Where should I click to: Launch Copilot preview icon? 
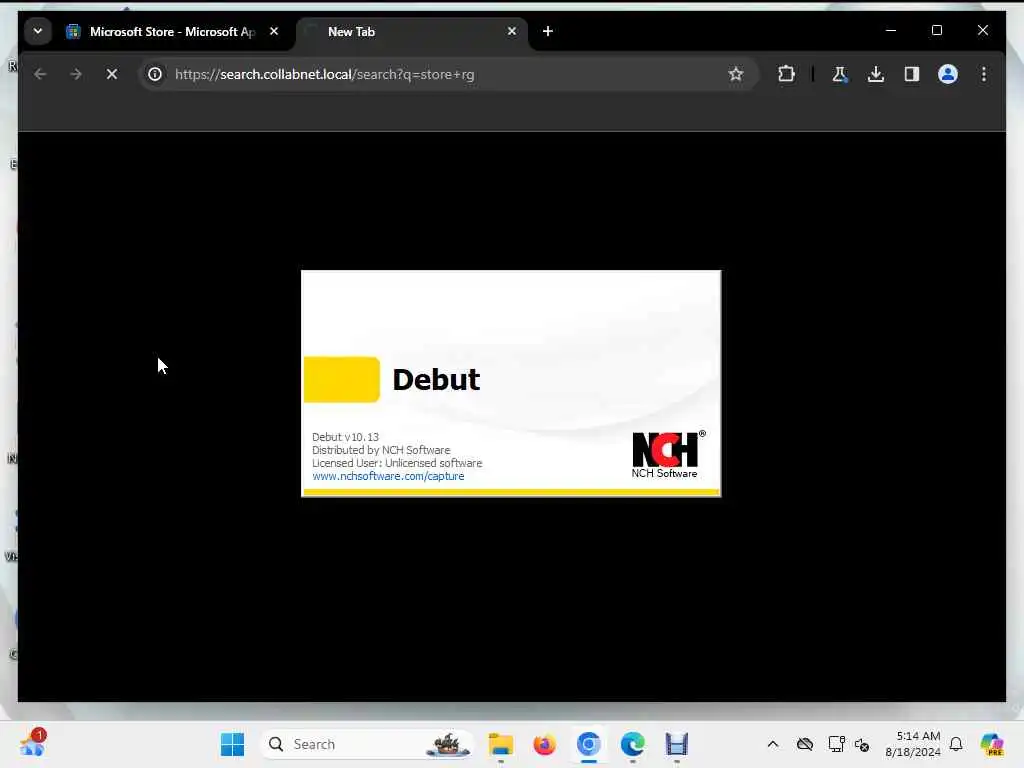pyautogui.click(x=992, y=744)
